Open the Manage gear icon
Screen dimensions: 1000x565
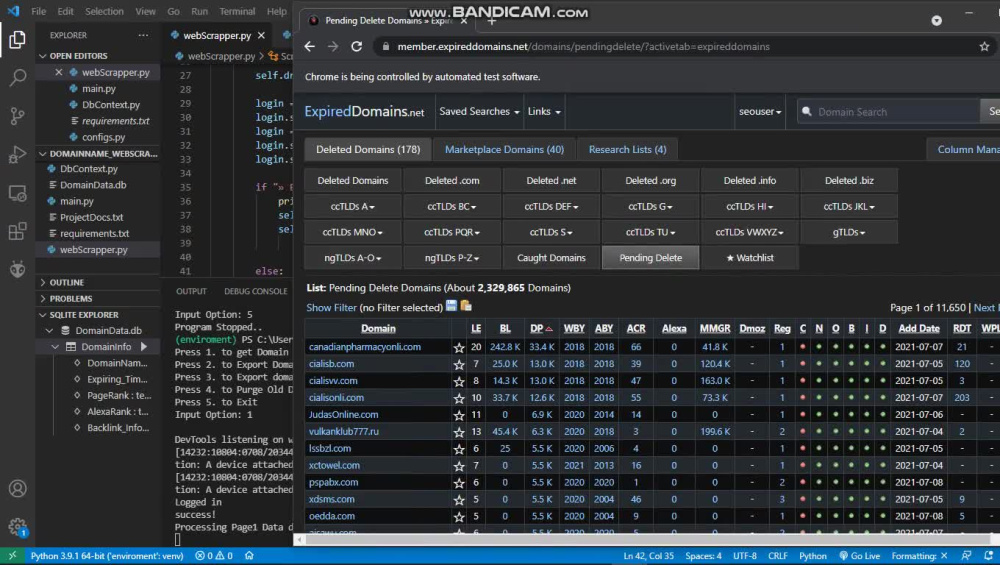click(17, 527)
